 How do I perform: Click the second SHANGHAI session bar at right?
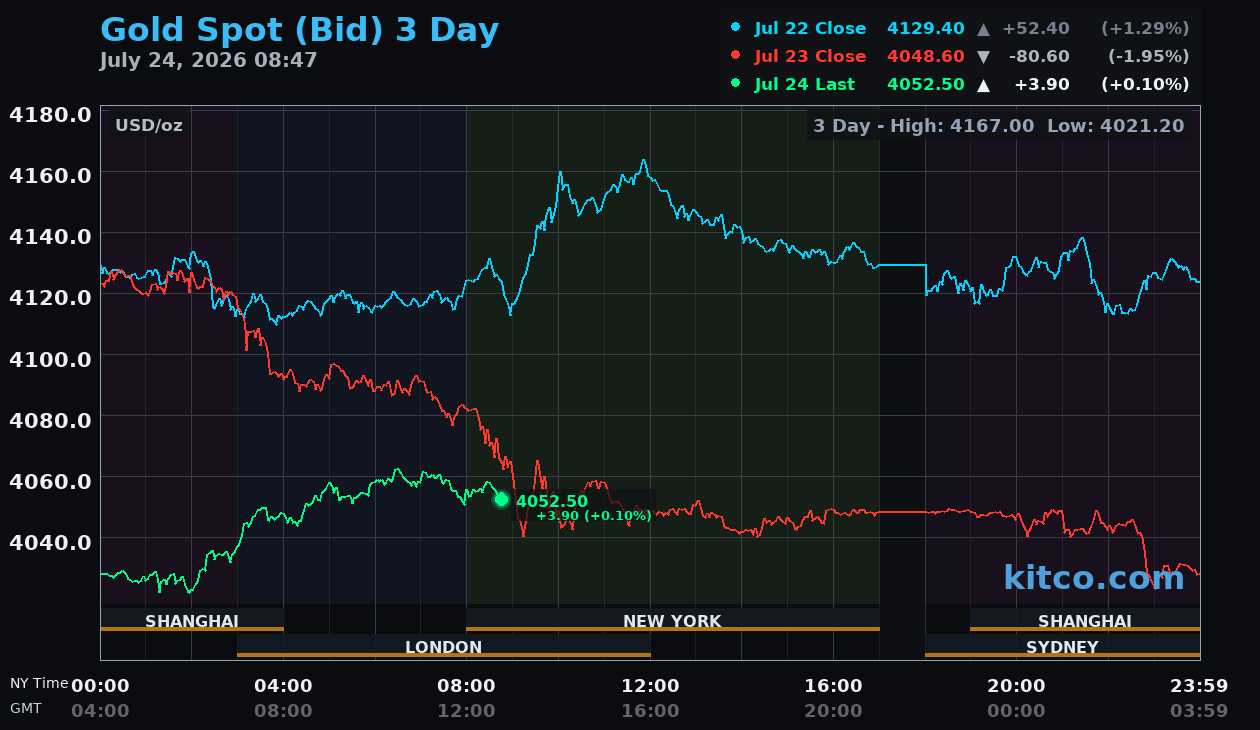click(x=1085, y=620)
